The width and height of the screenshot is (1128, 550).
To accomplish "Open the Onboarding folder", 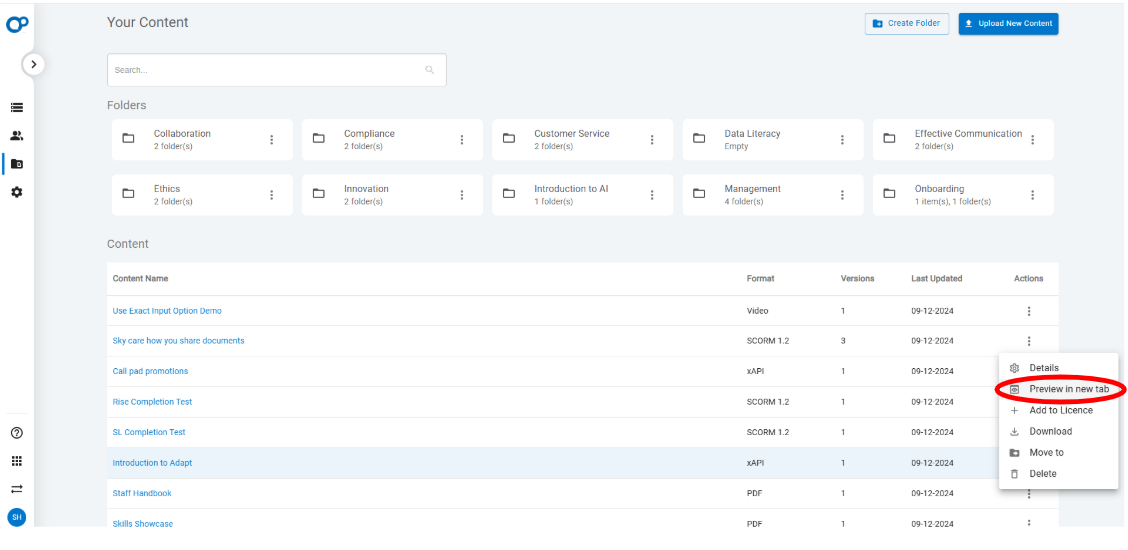I will coord(939,189).
